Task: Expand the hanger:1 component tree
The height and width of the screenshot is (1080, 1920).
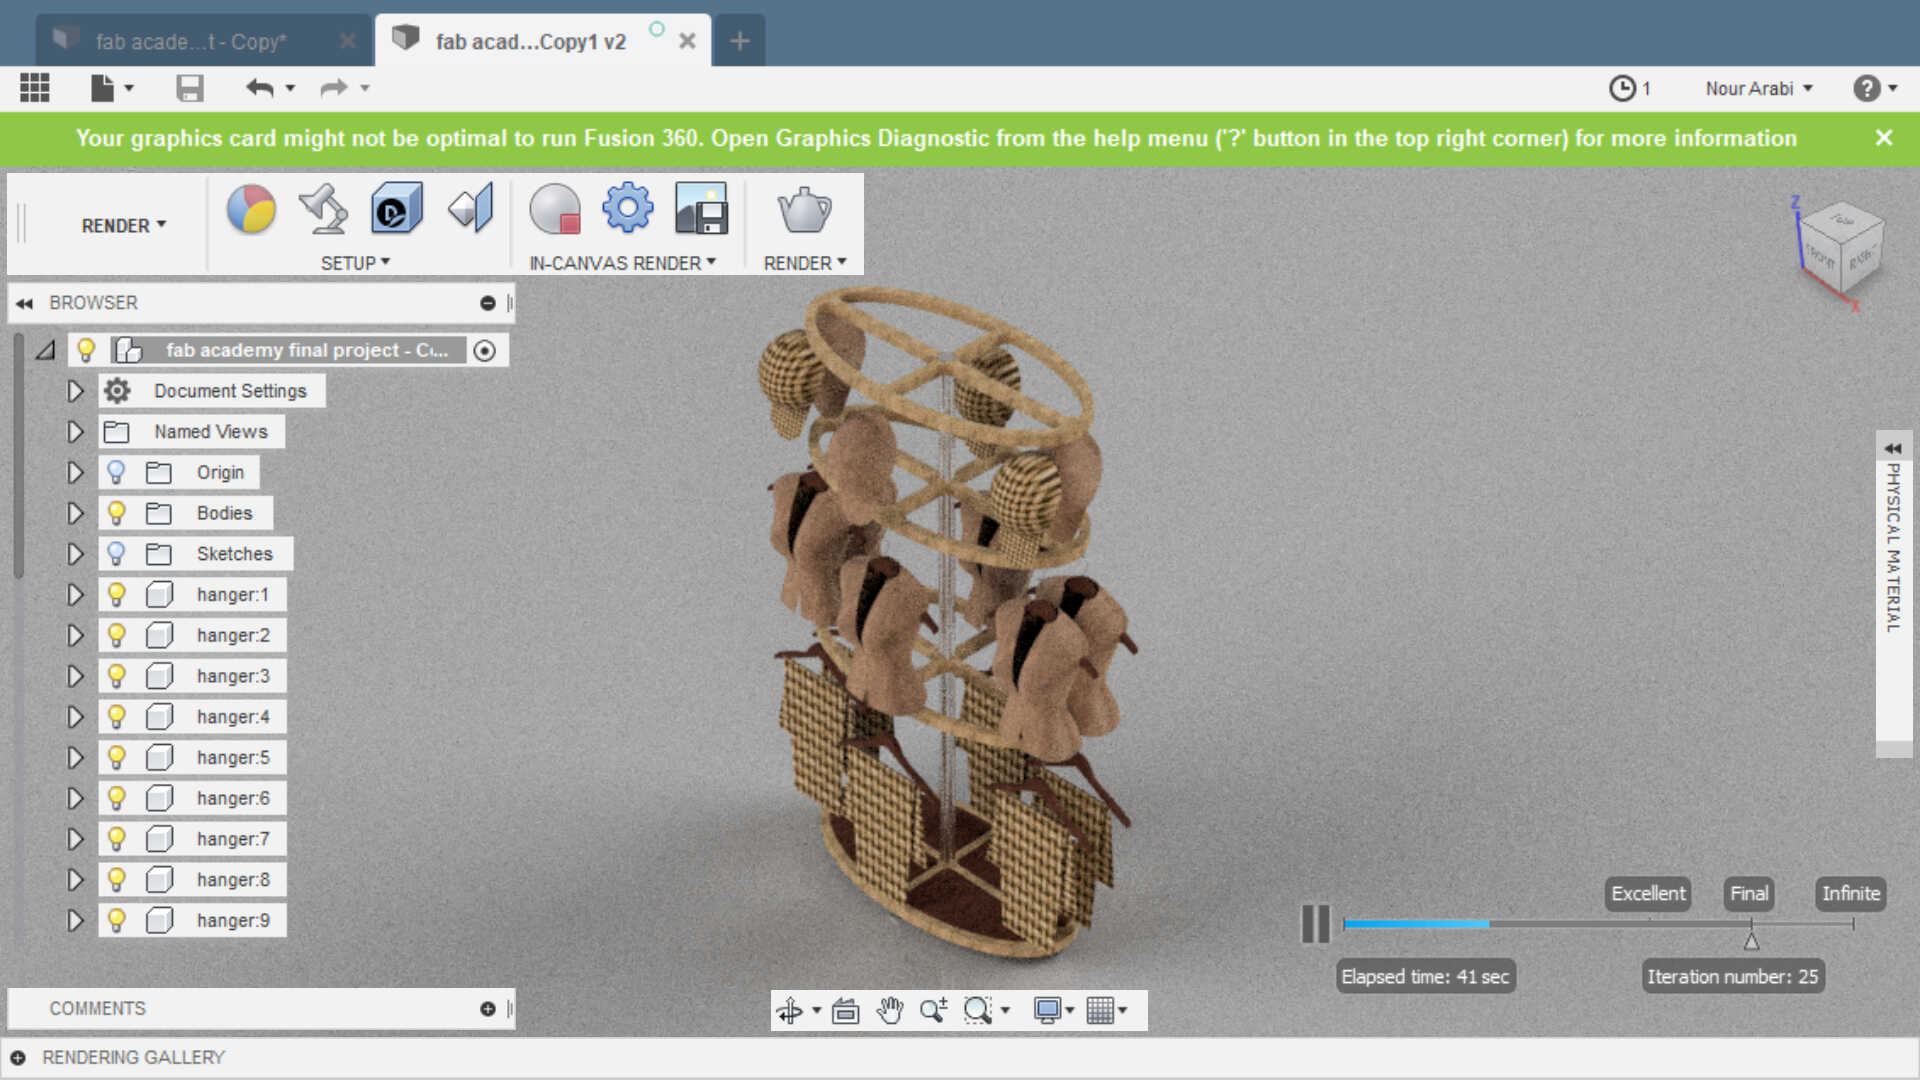Action: coord(75,595)
